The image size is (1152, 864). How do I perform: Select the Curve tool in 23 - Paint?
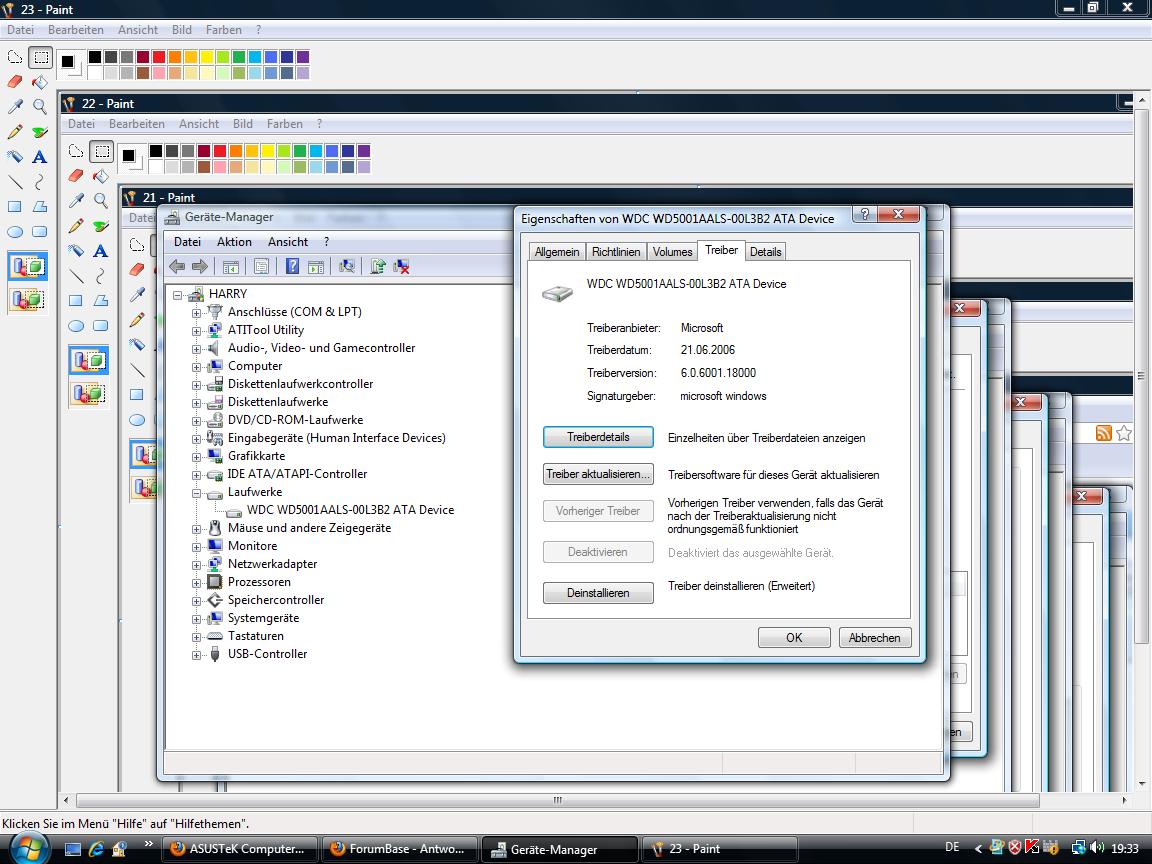40,181
